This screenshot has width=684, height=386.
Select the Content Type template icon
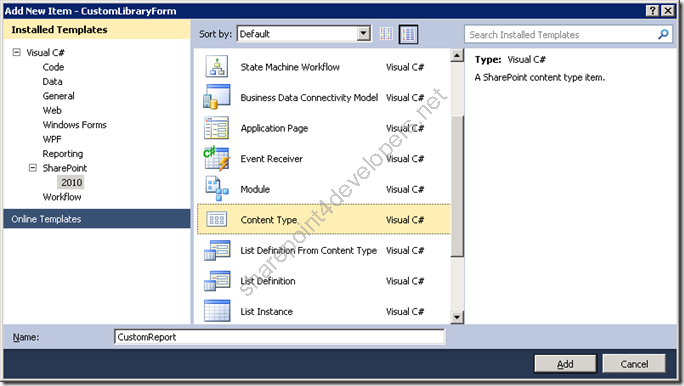(x=217, y=219)
